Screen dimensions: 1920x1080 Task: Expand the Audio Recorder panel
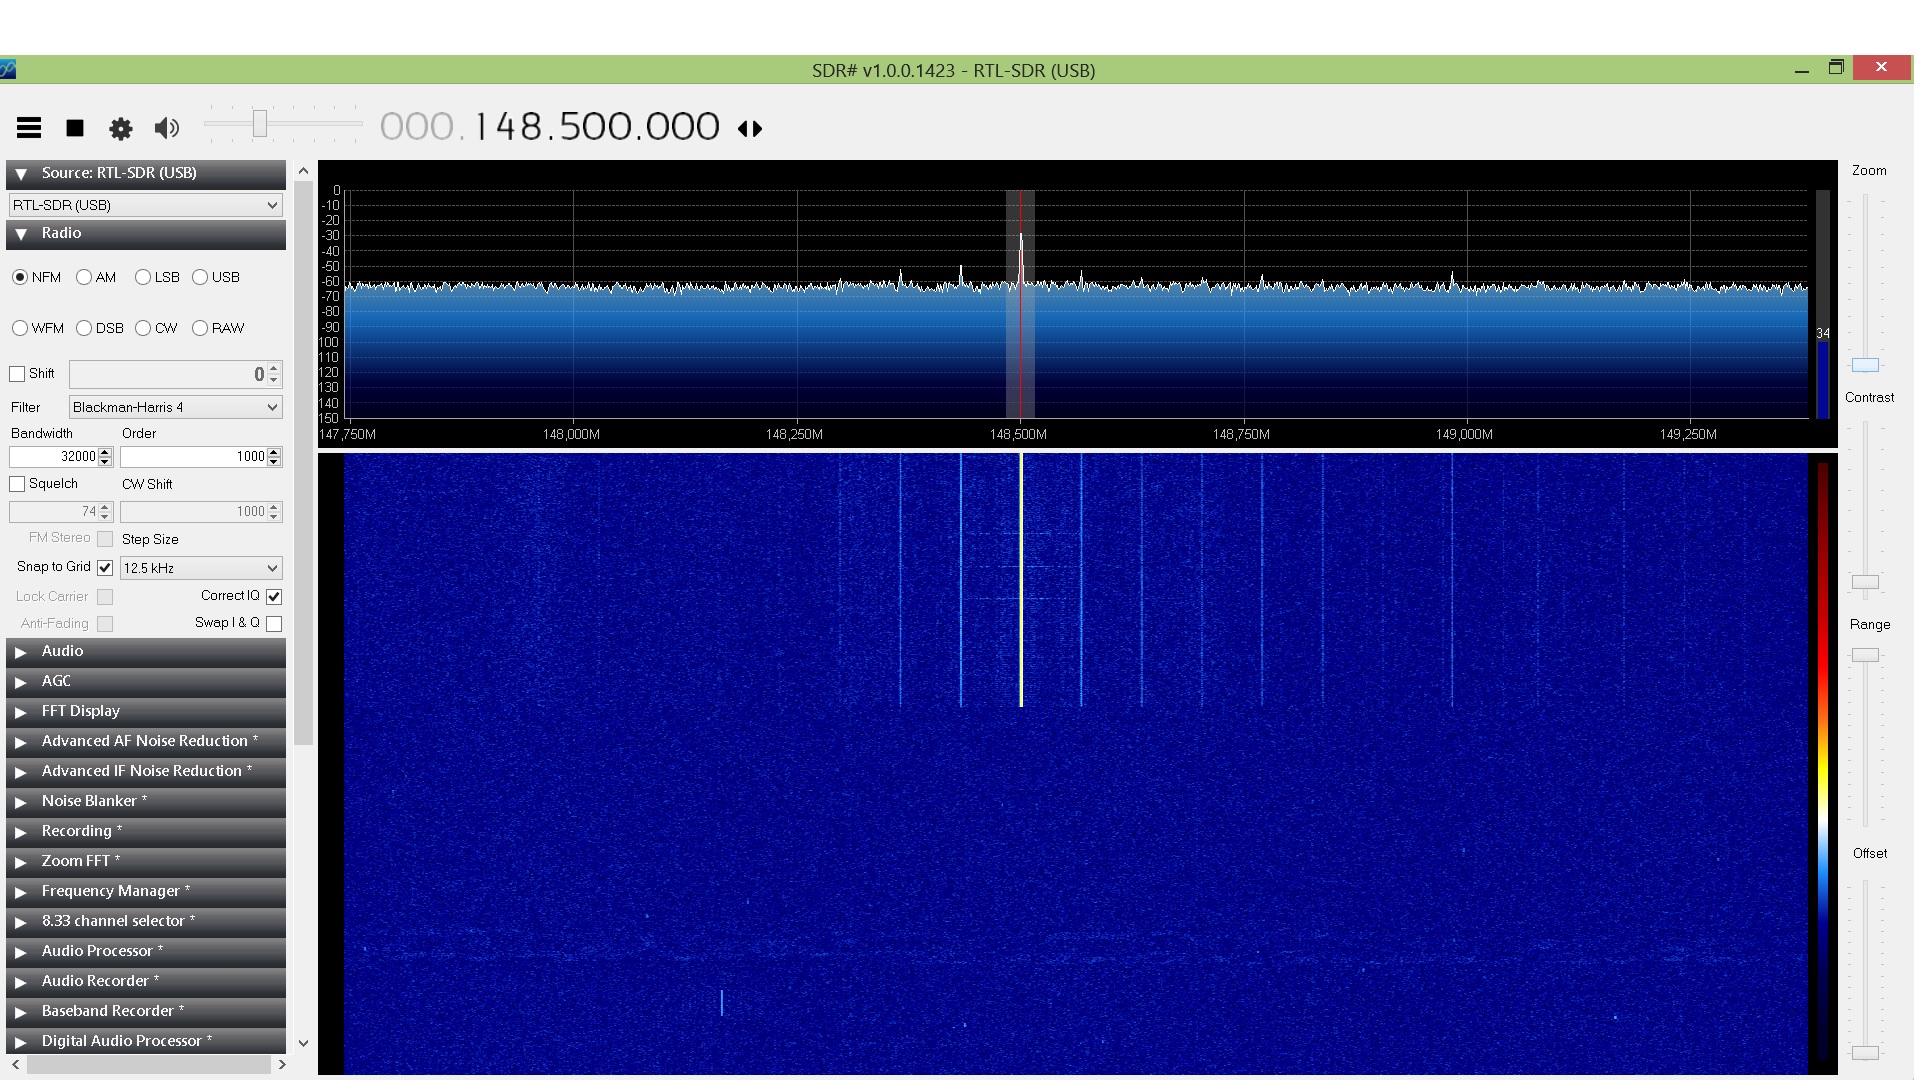(146, 982)
